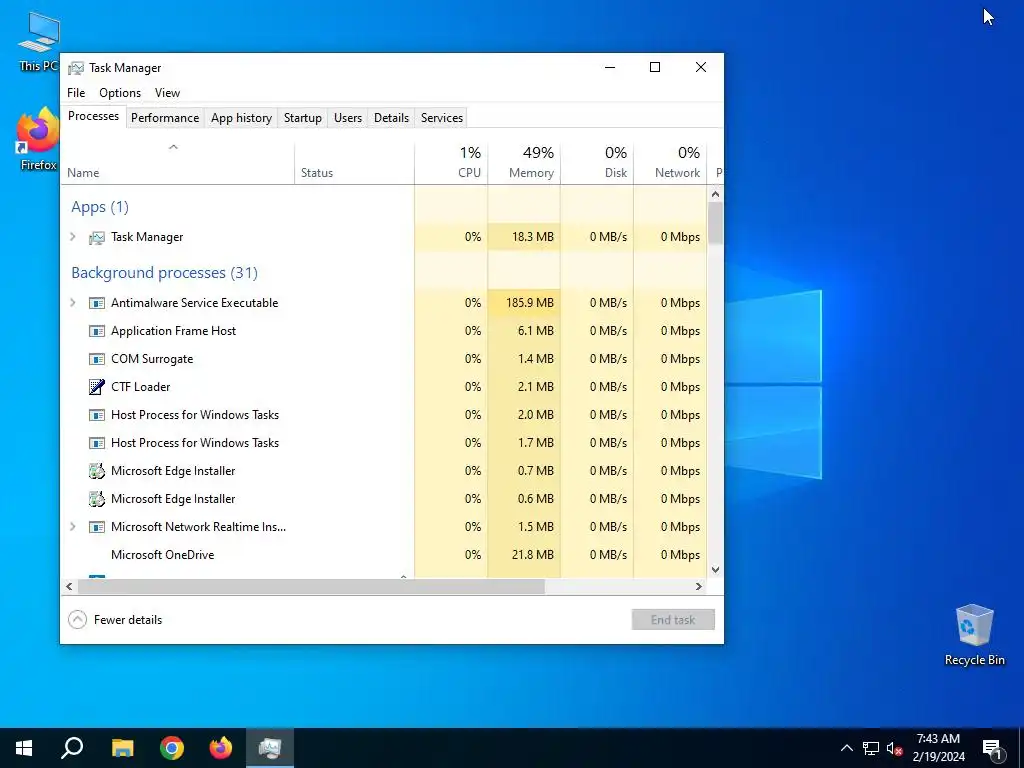The width and height of the screenshot is (1024, 768).
Task: Click first Microsoft Edge Installer icon
Action: coord(97,471)
